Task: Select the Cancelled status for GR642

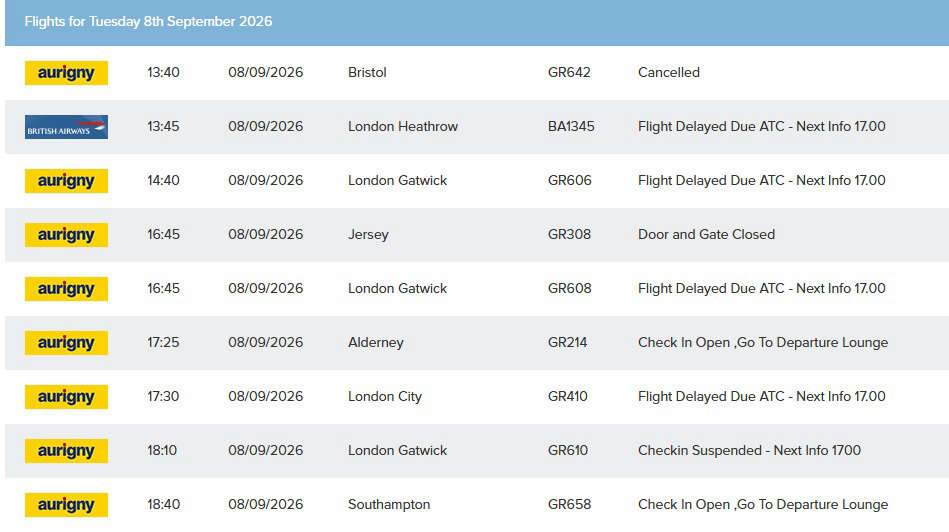Action: [669, 73]
